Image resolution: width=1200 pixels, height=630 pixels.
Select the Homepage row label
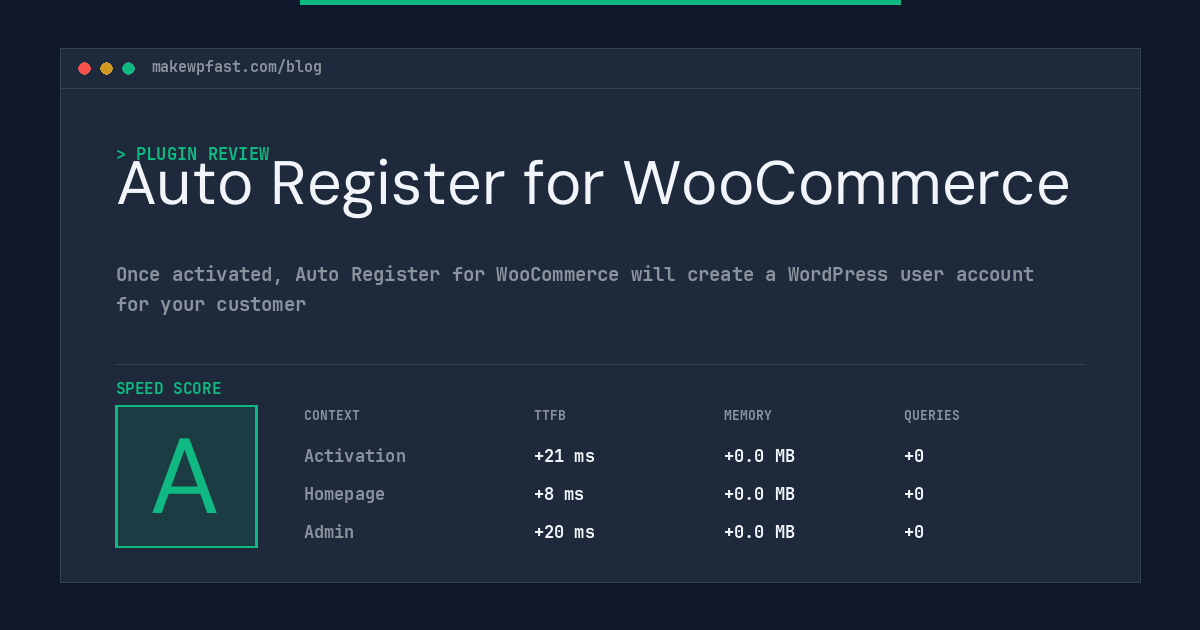[344, 494]
